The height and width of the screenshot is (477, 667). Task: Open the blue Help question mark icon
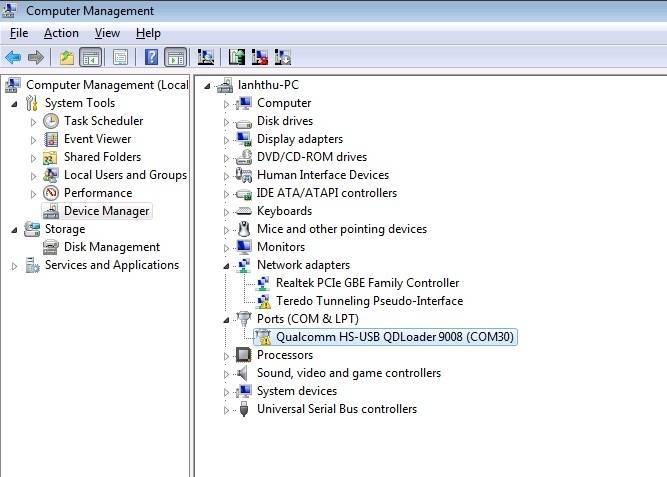pyautogui.click(x=151, y=57)
